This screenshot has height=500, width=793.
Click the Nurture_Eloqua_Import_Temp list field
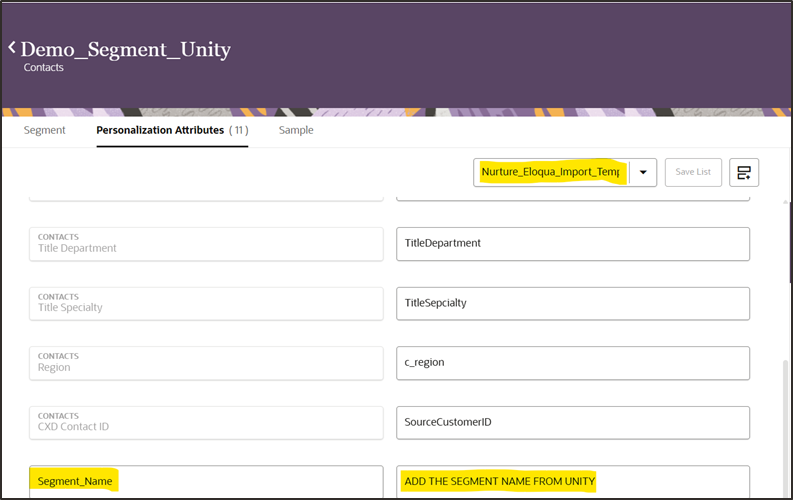pyautogui.click(x=551, y=172)
